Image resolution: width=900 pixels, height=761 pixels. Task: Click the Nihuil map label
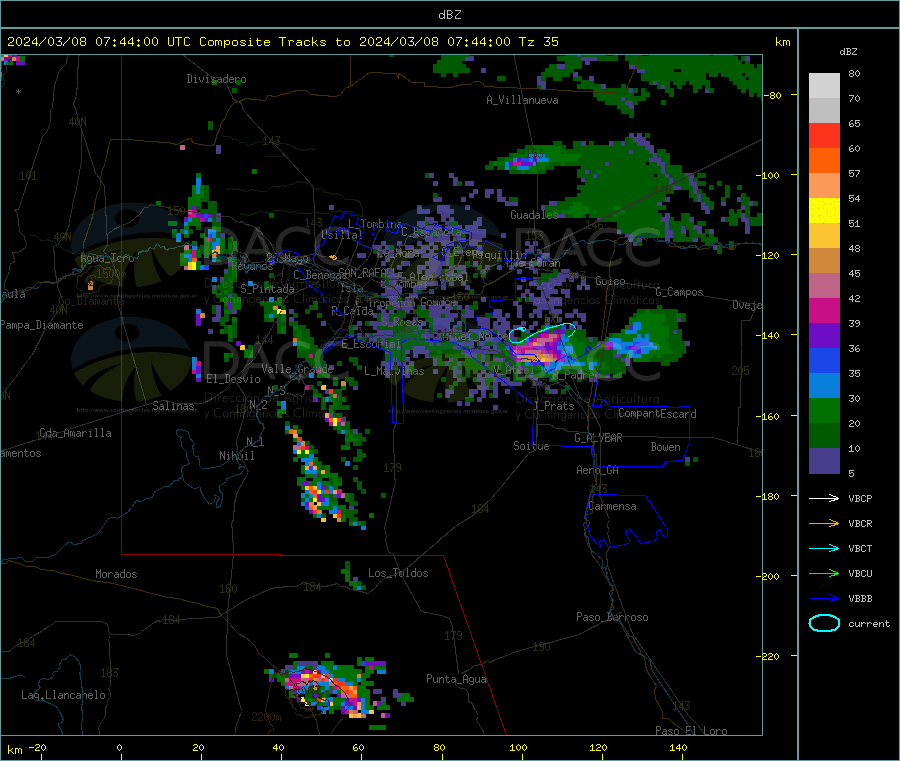pos(236,456)
